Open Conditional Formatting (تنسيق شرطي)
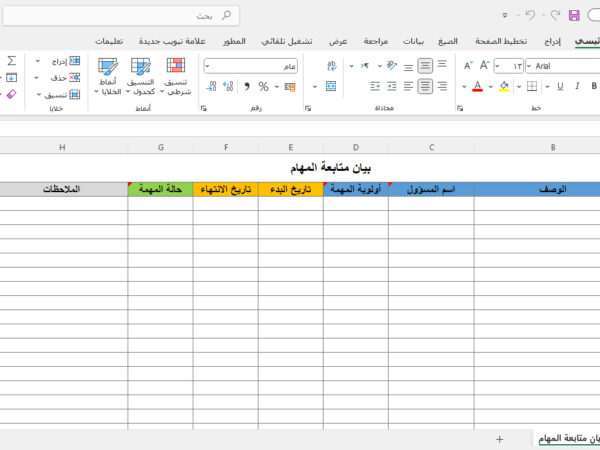600x450 pixels. (176, 76)
